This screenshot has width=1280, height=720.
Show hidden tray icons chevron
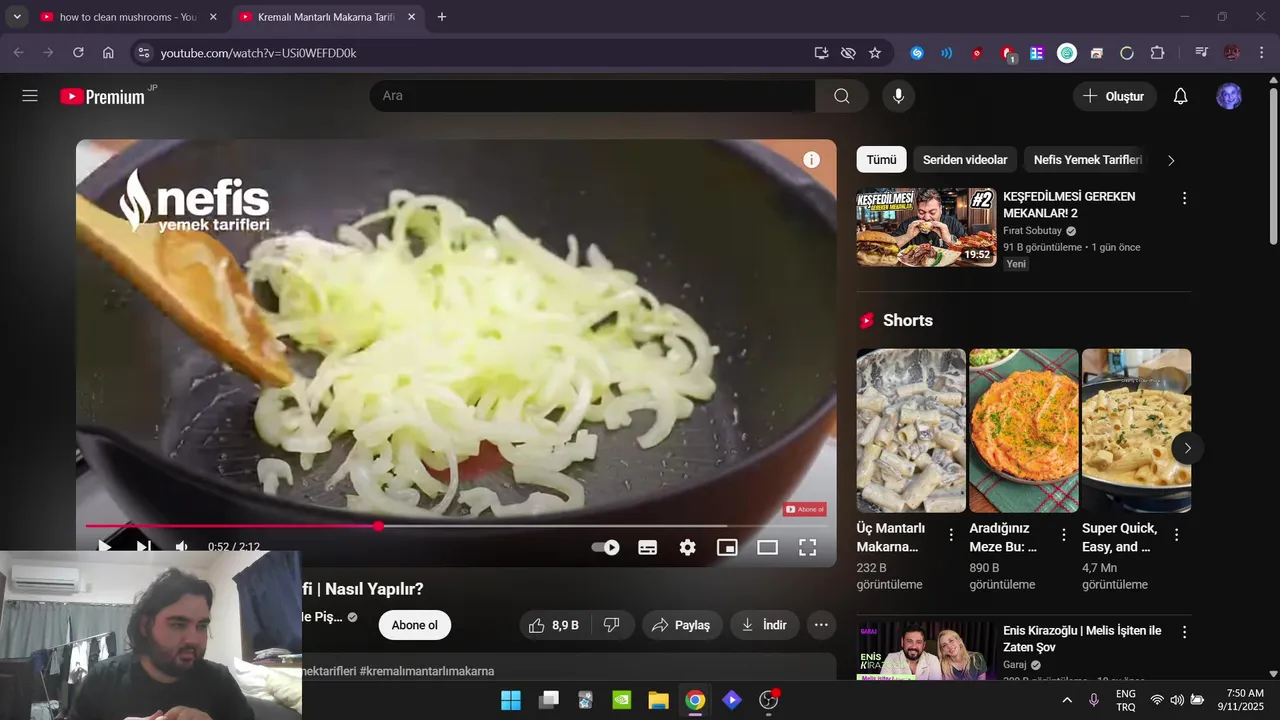click(x=1067, y=700)
